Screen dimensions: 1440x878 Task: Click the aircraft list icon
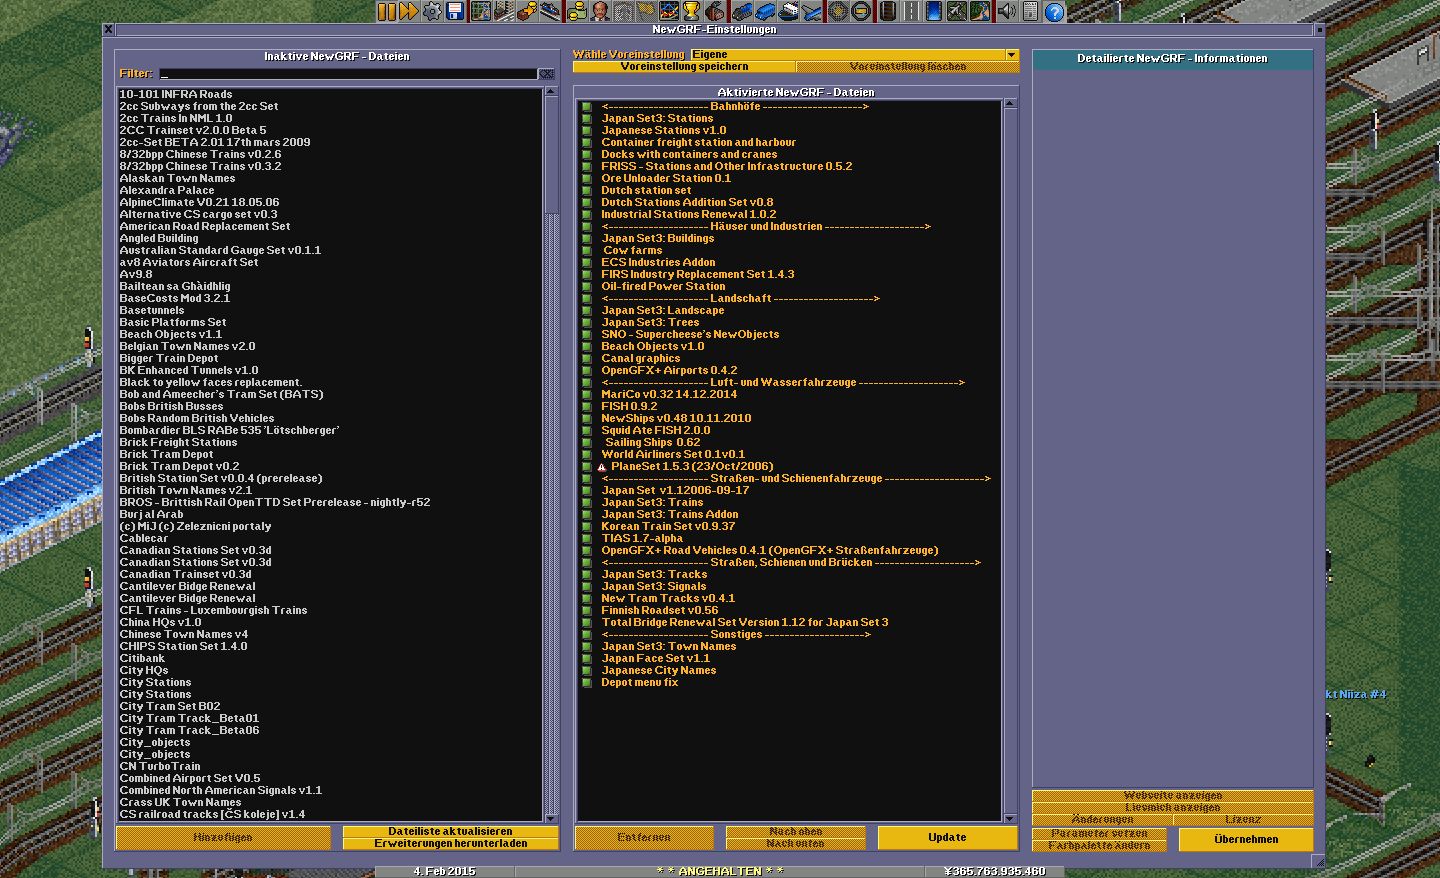click(812, 11)
